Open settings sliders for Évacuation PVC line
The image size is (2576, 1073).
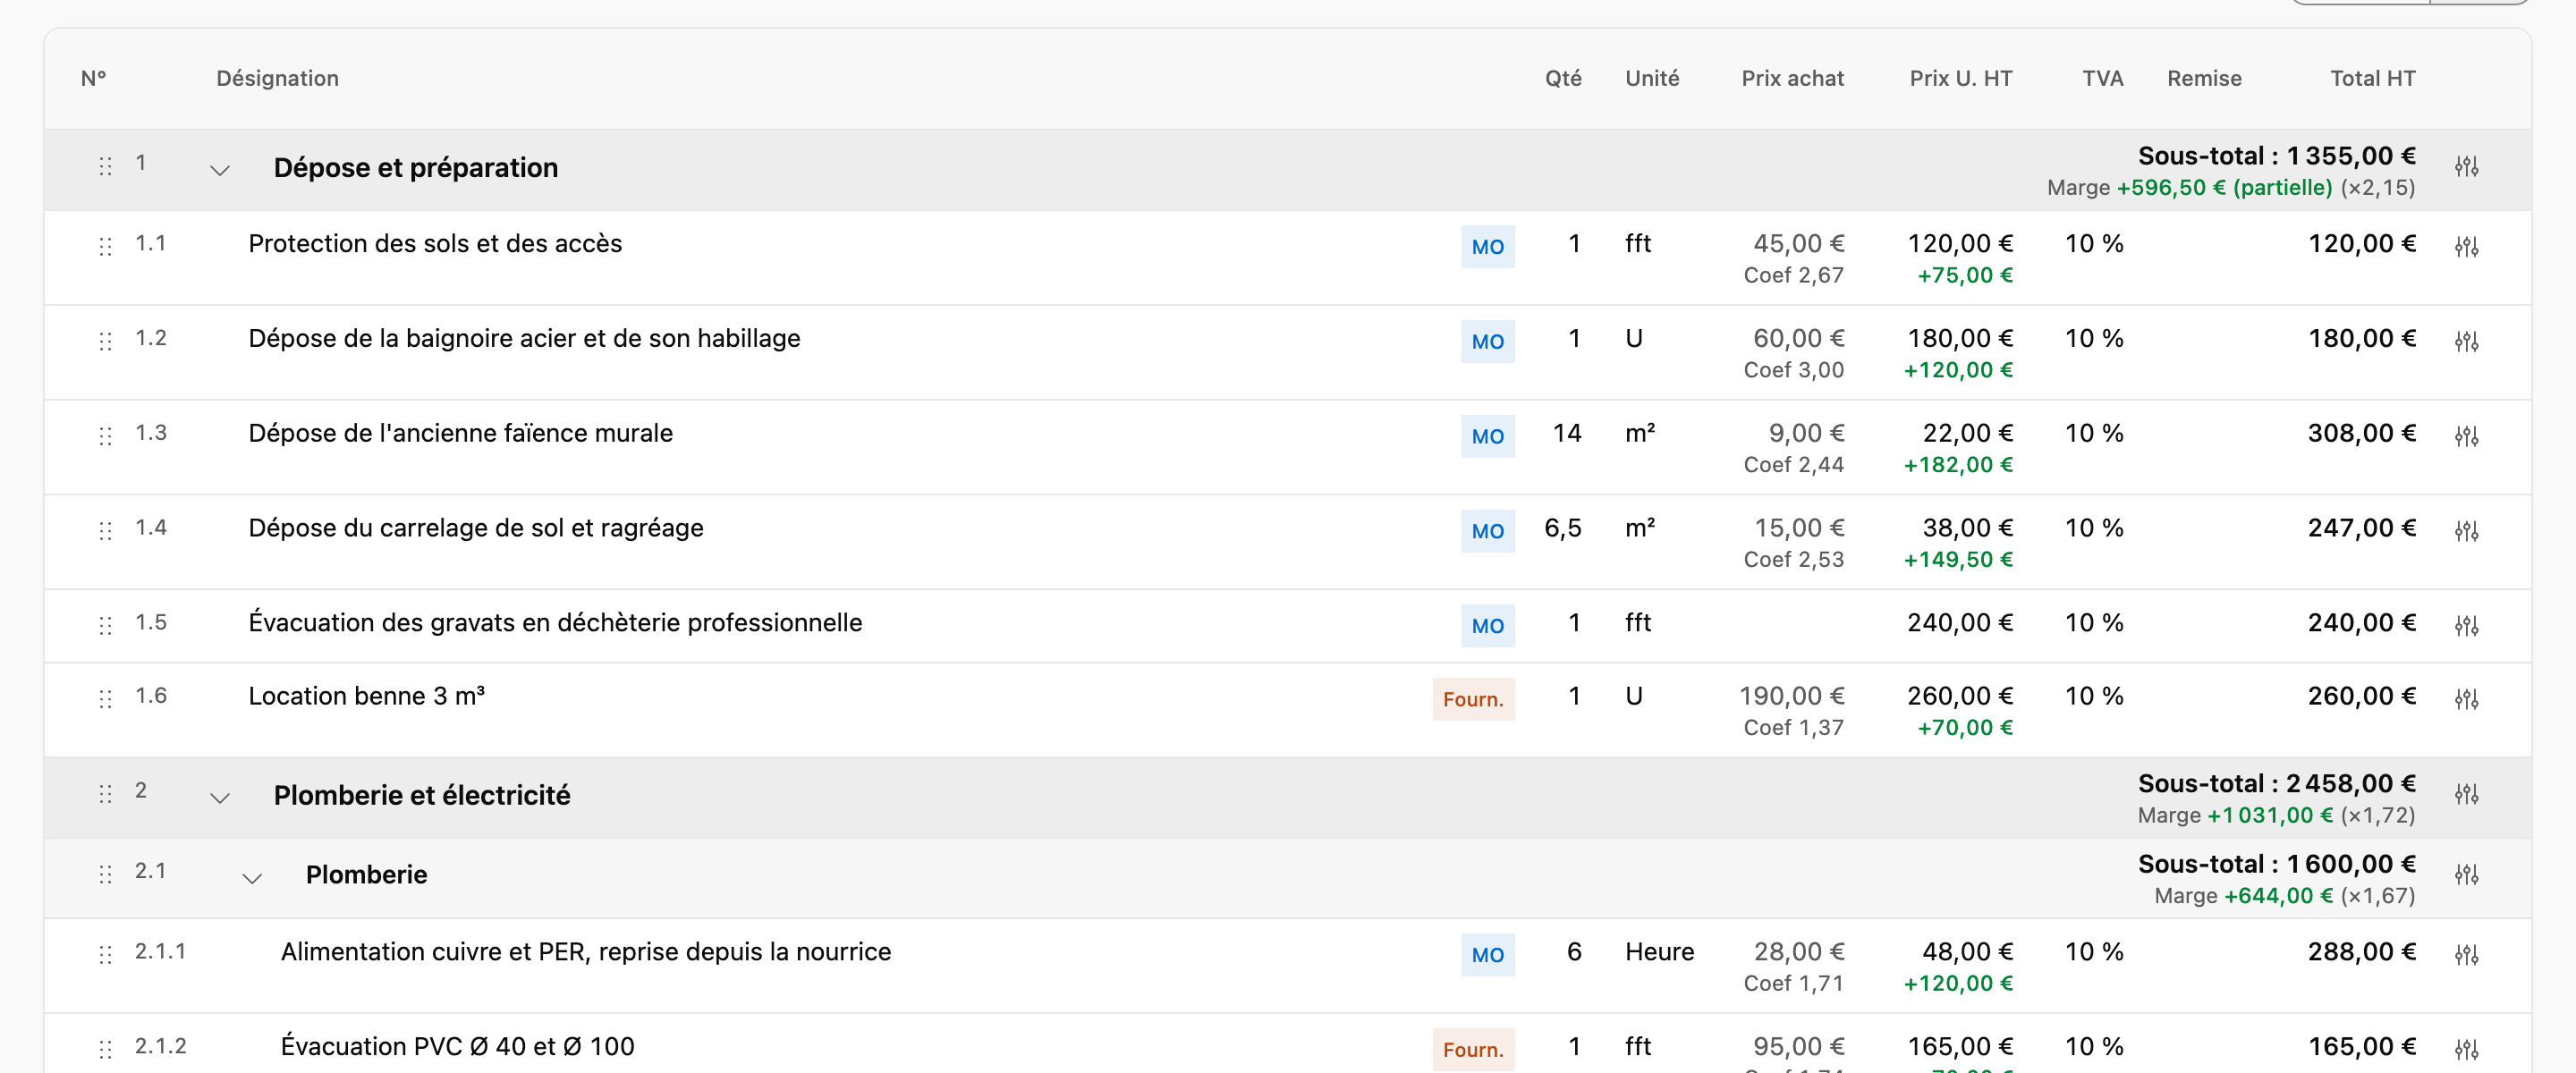coord(2466,1049)
